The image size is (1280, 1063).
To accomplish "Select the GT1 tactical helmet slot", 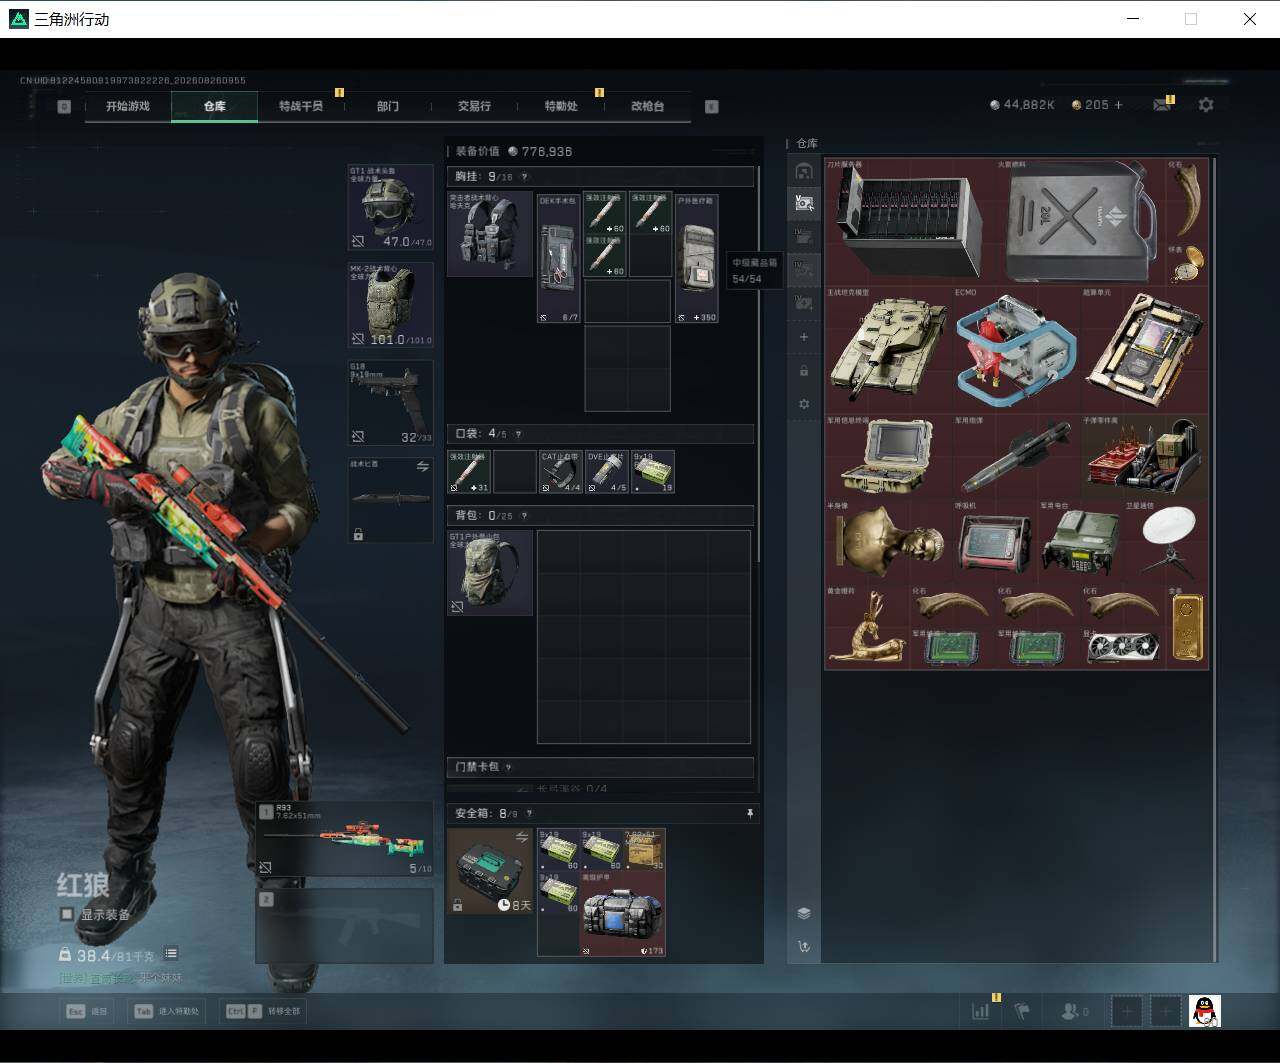I will point(390,208).
